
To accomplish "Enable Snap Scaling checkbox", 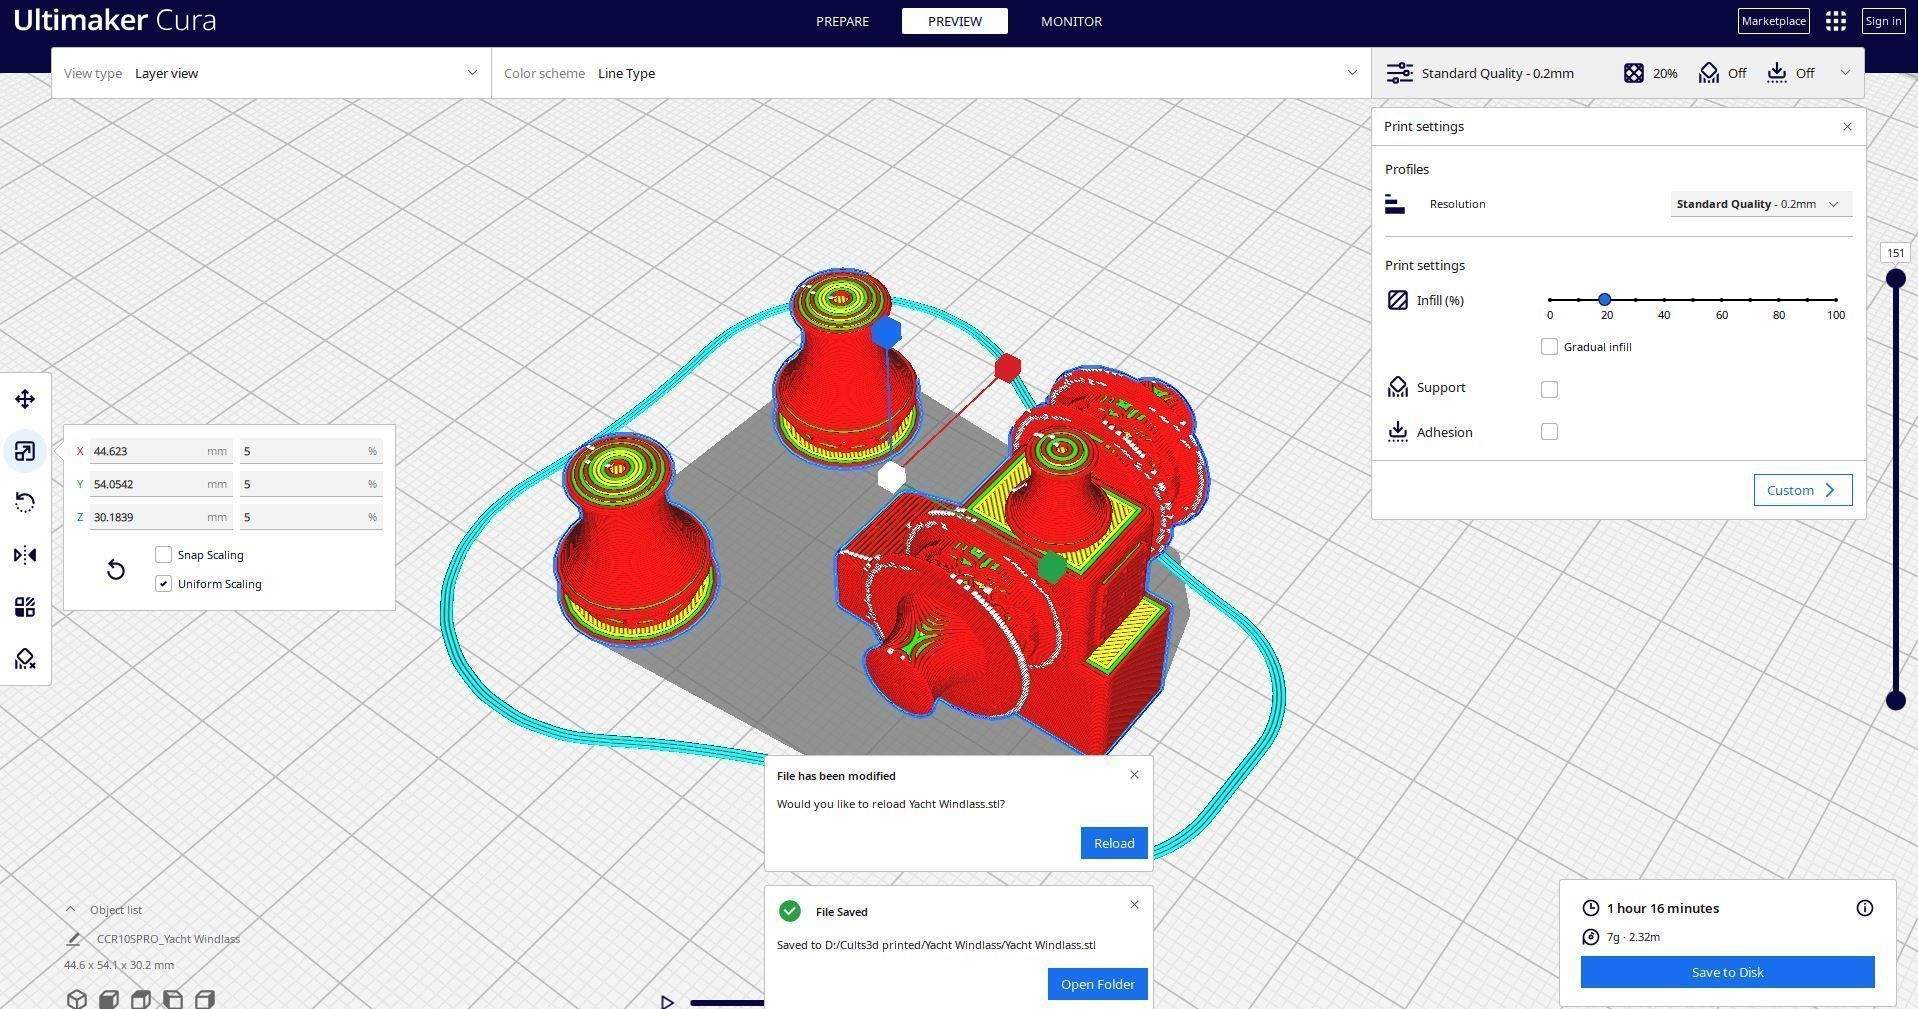I will click(164, 554).
